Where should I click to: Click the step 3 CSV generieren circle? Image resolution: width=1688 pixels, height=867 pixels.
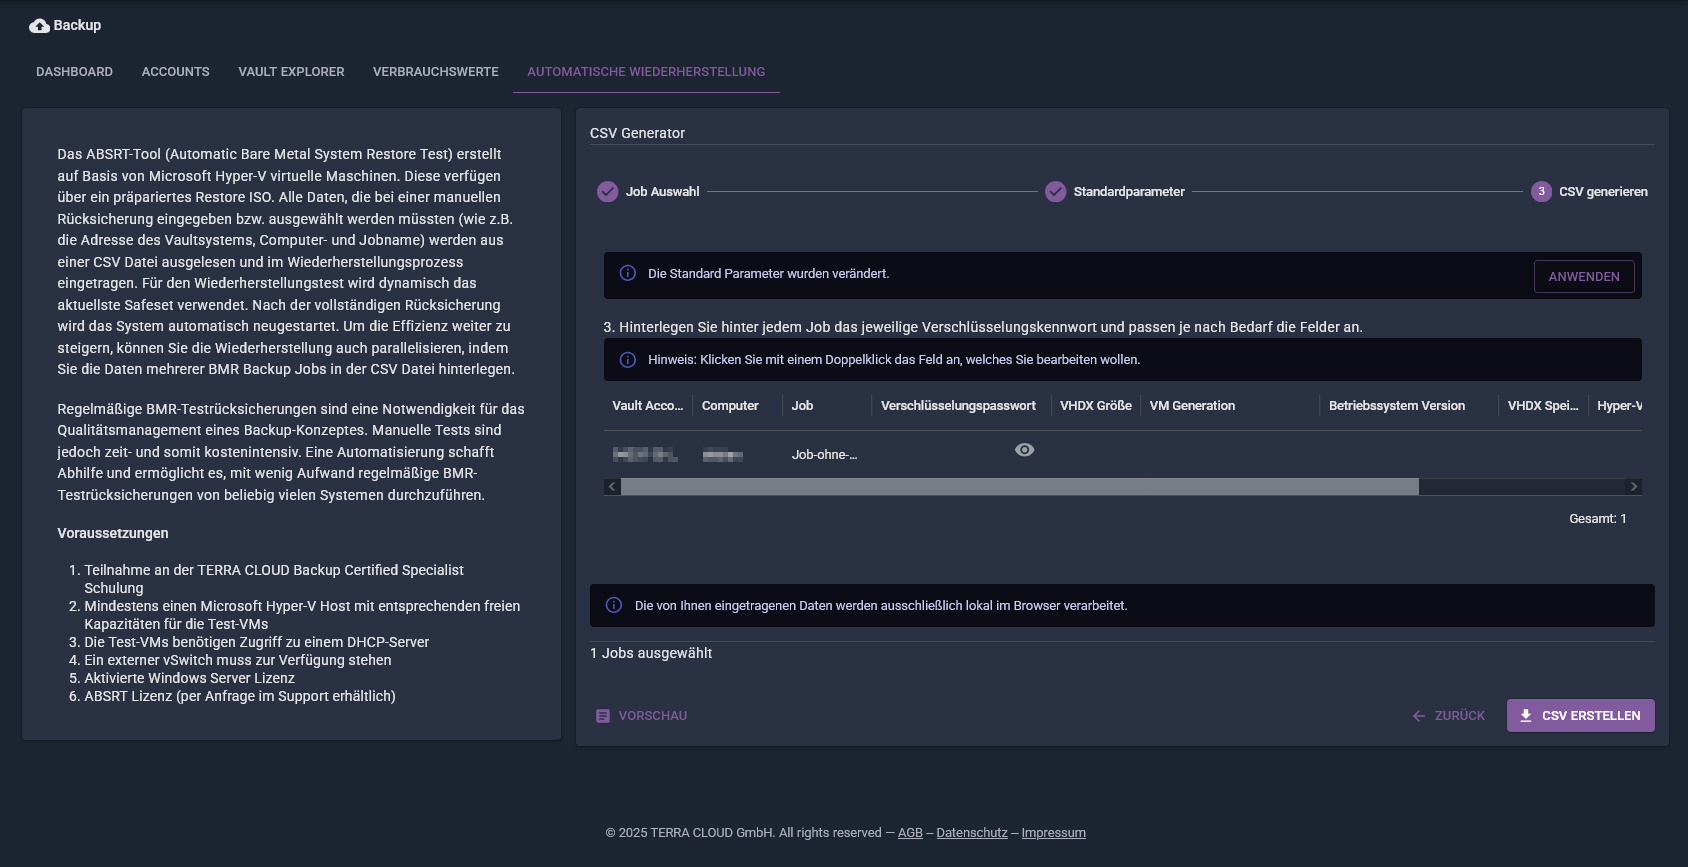tap(1541, 191)
